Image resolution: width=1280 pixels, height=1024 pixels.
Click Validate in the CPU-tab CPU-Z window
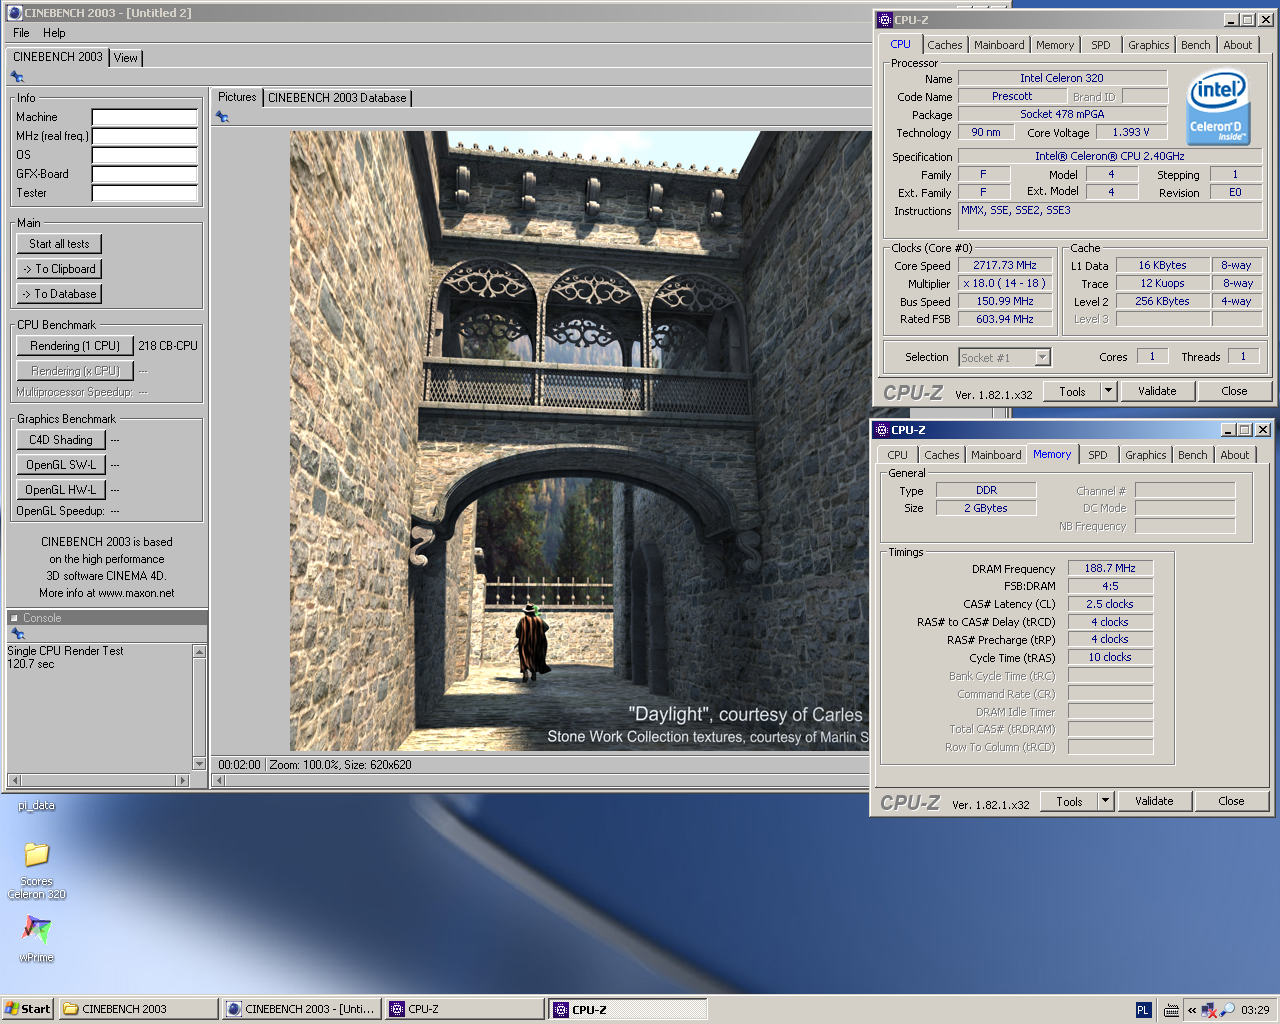click(1157, 391)
